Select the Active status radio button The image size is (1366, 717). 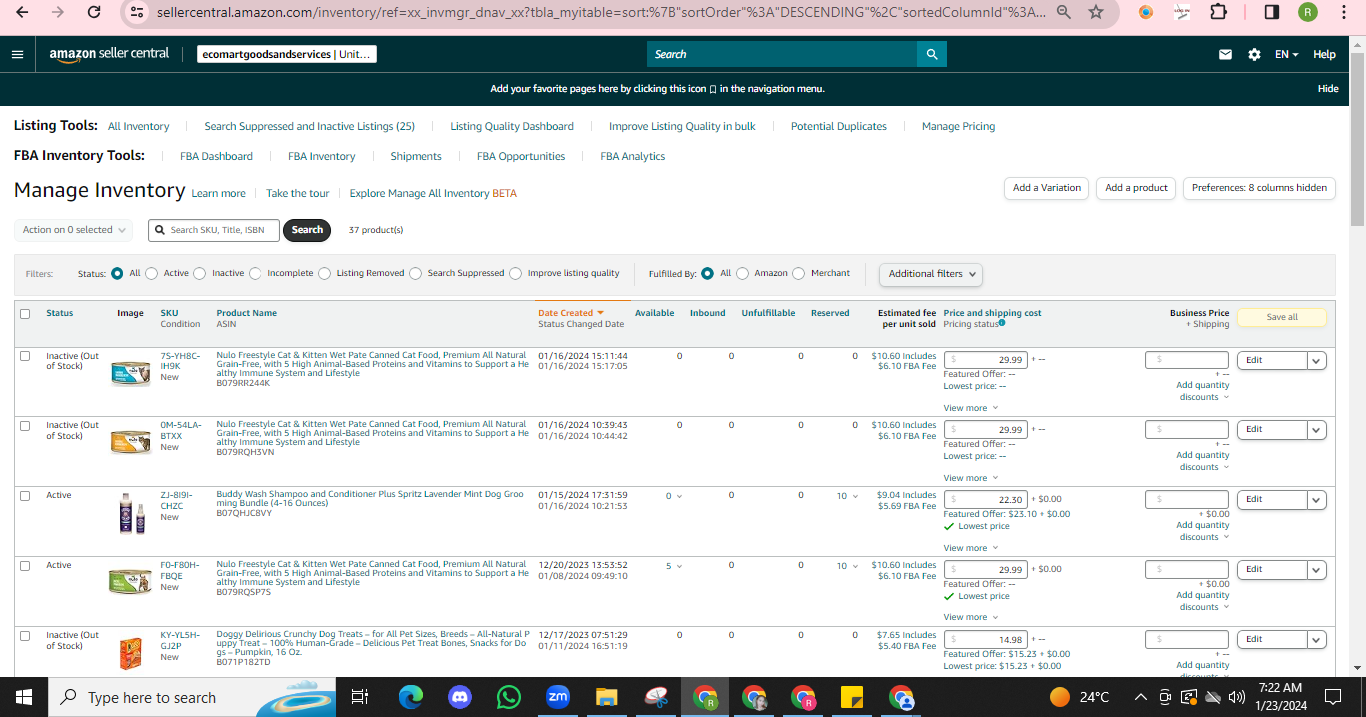(152, 273)
